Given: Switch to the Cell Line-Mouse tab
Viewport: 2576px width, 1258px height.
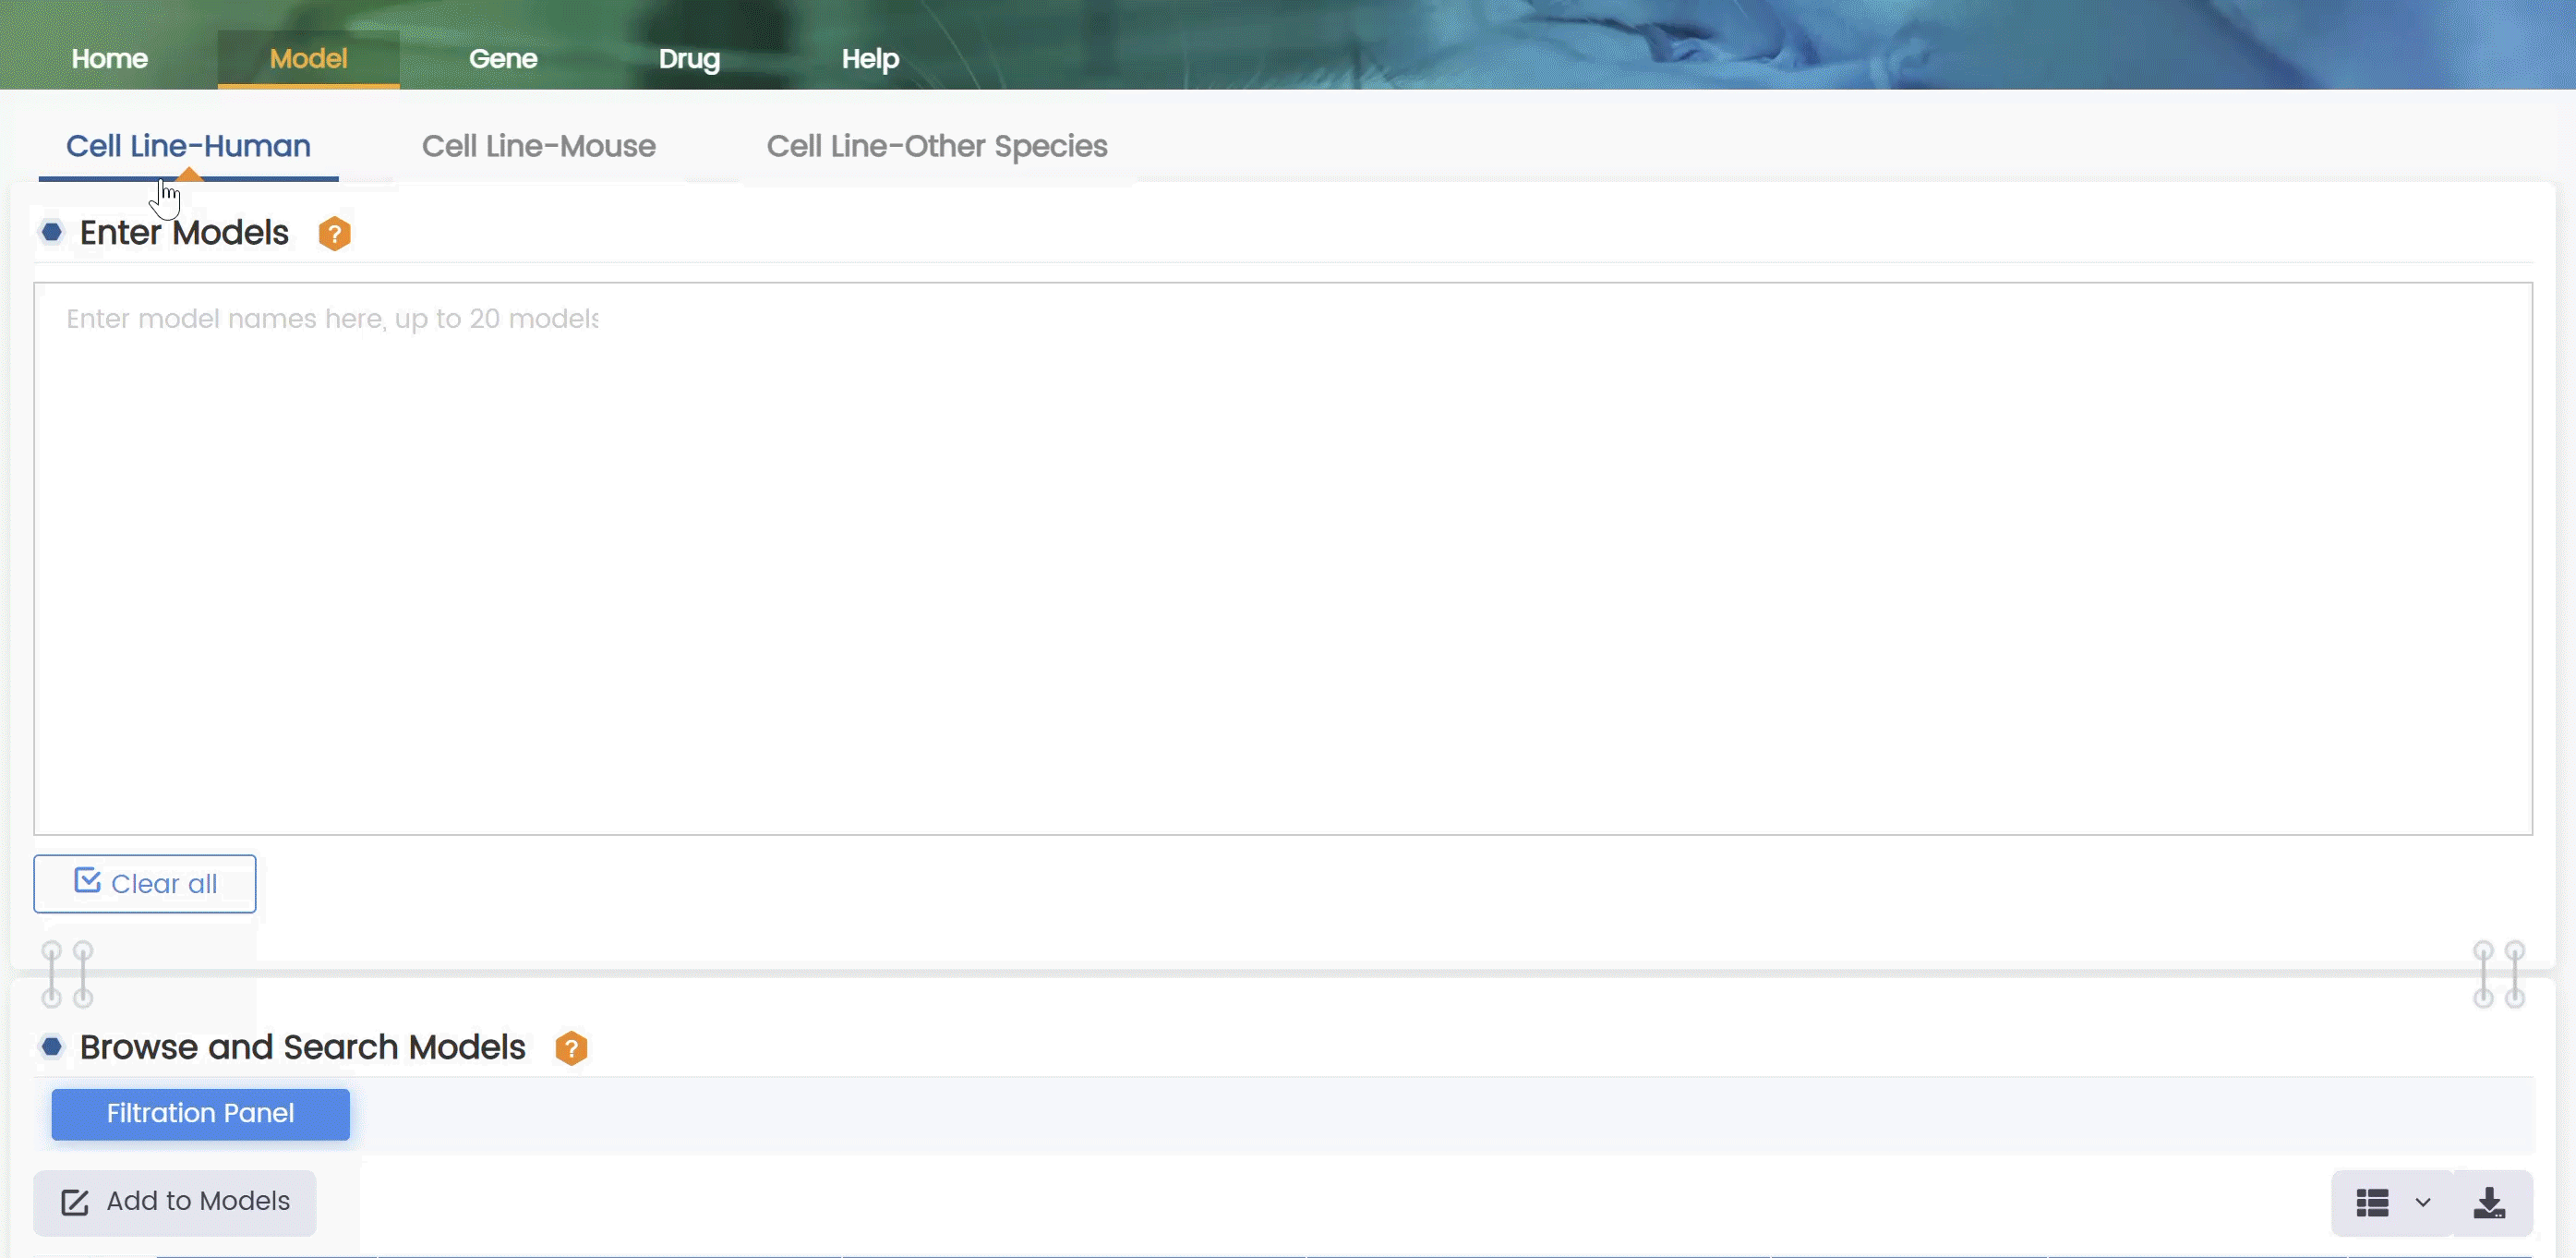Looking at the screenshot, I should point(538,147).
